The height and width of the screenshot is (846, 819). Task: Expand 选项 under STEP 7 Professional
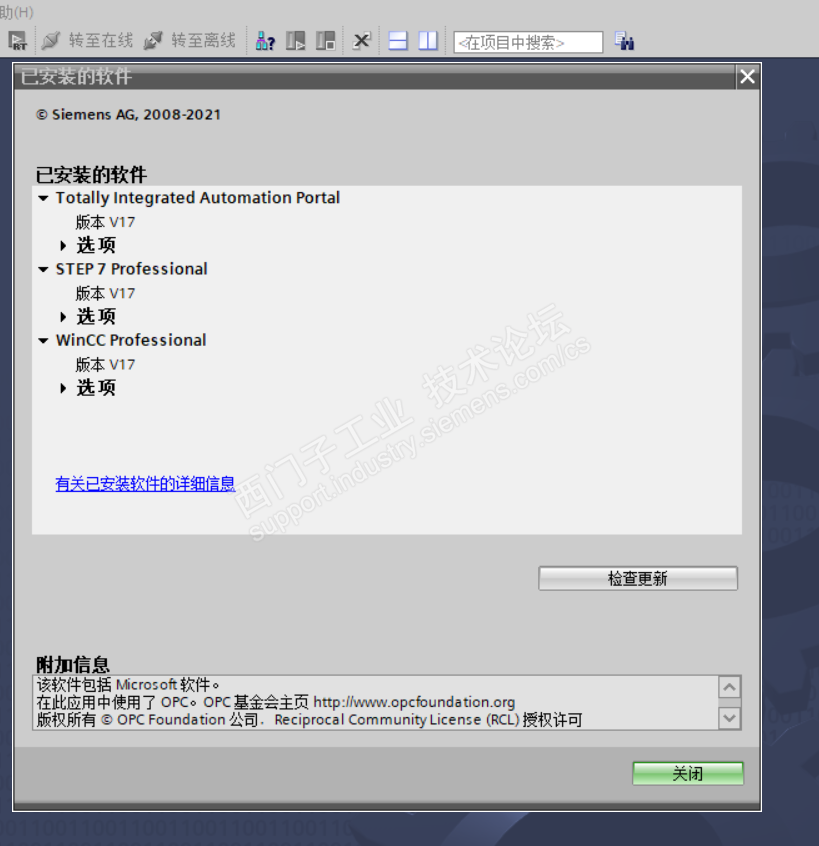click(x=63, y=317)
